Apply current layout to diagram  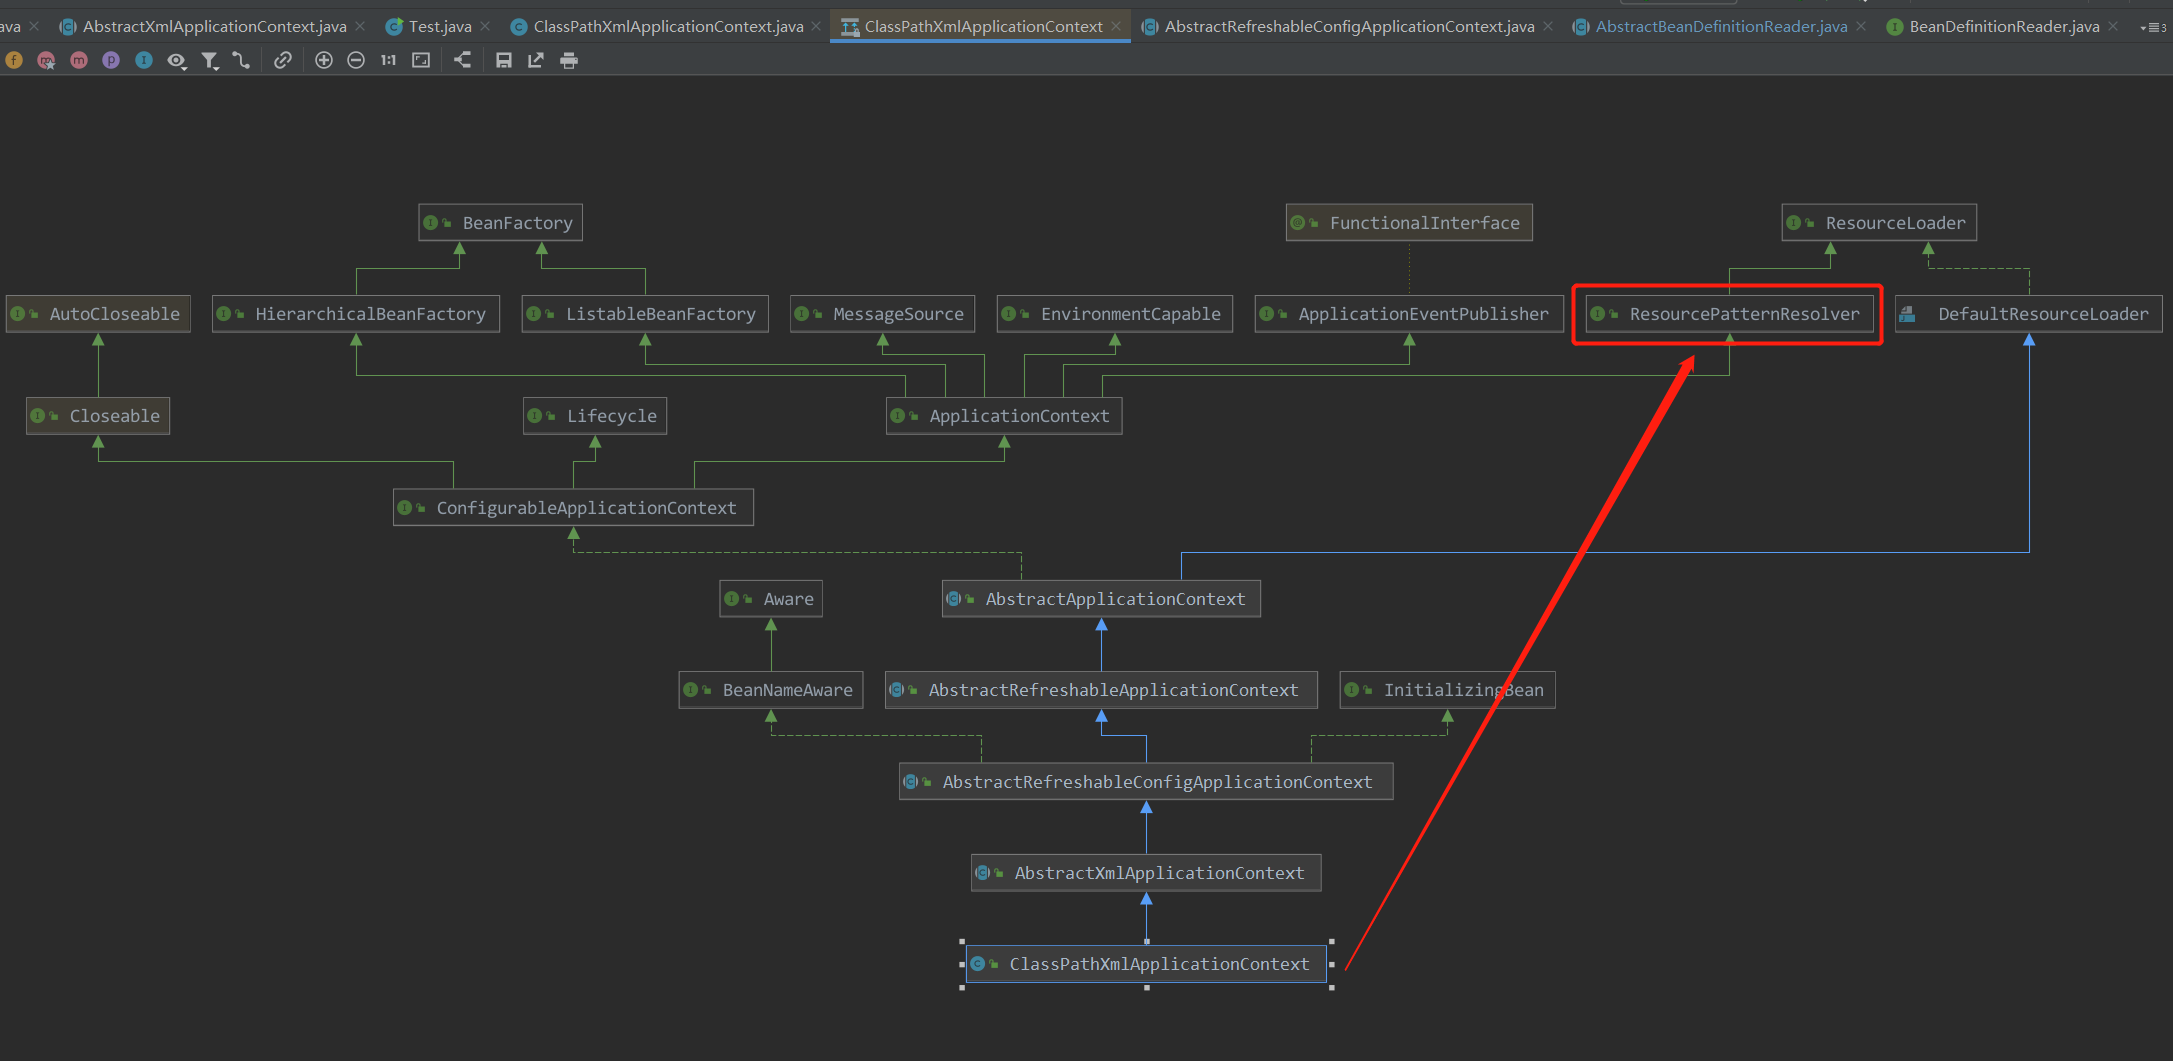[x=462, y=60]
